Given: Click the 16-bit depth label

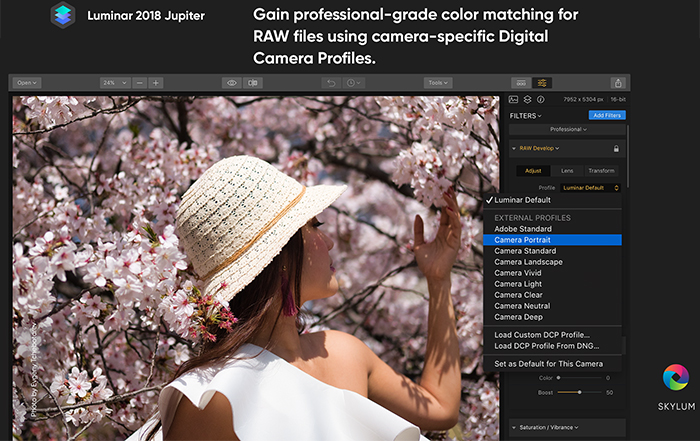Looking at the screenshot, I should tap(618, 100).
